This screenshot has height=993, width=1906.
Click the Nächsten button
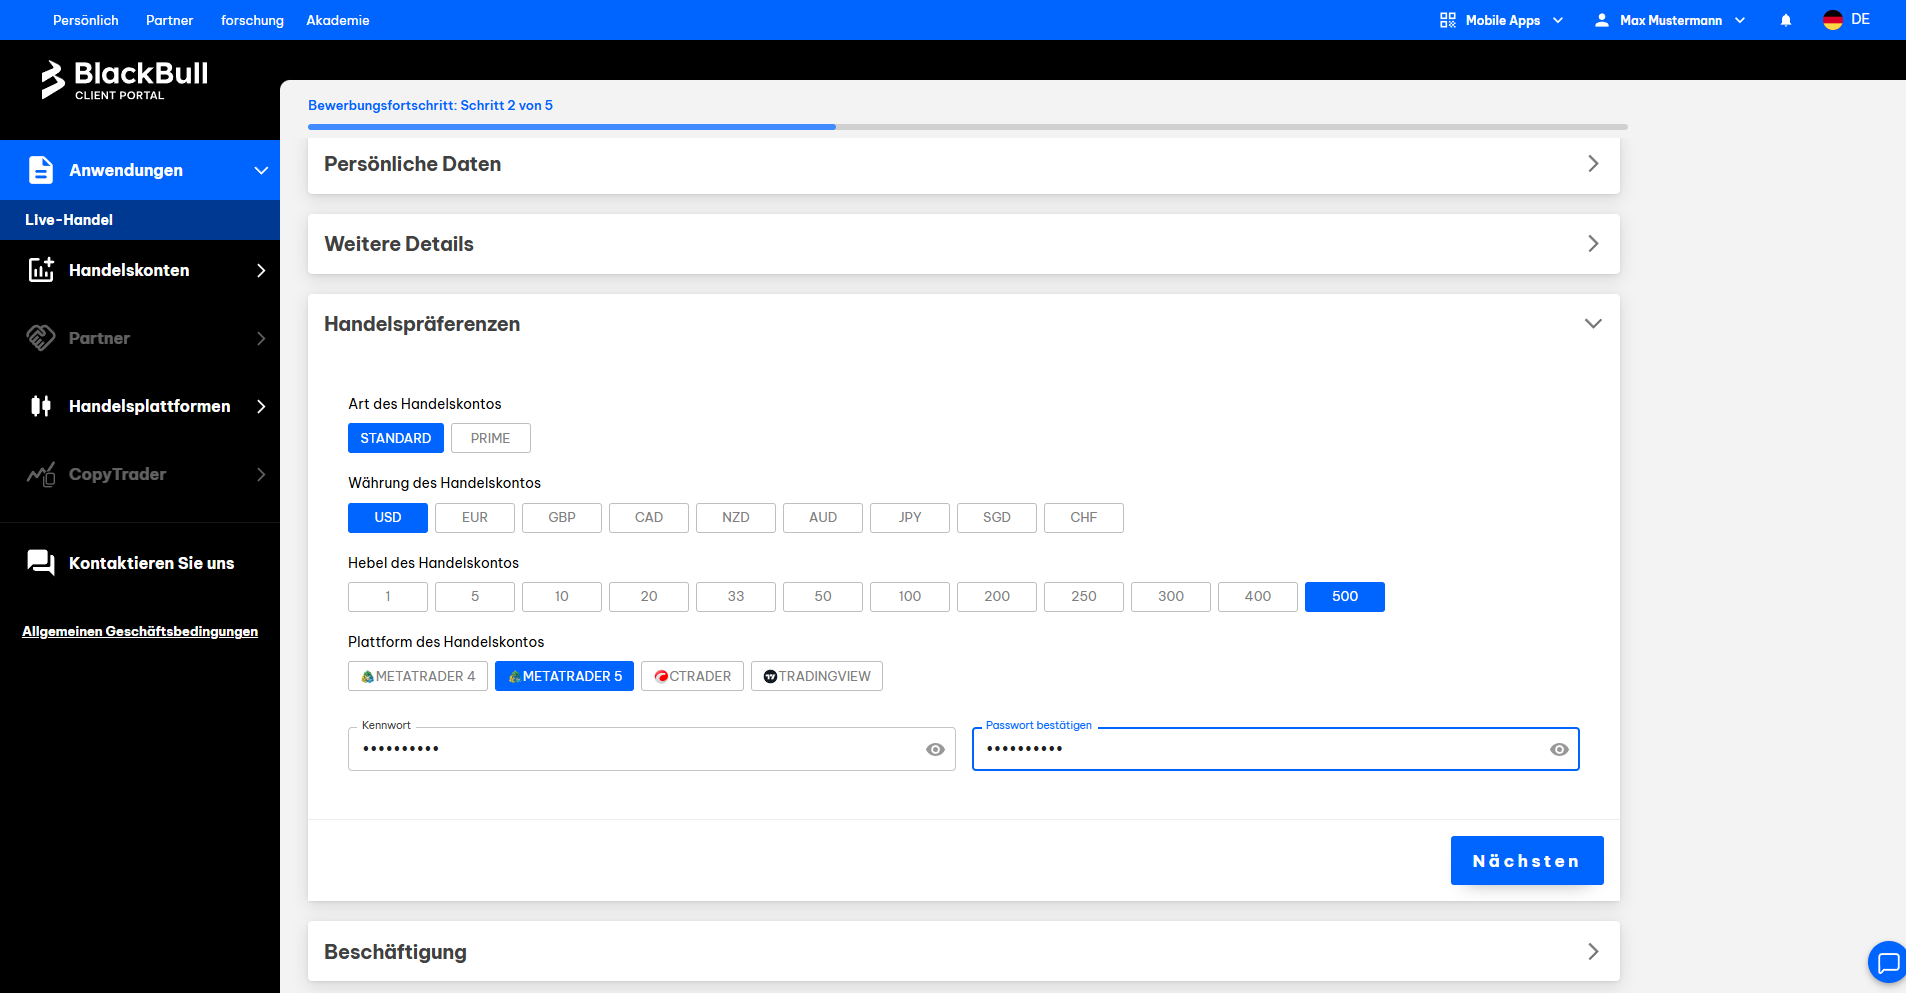click(x=1527, y=860)
